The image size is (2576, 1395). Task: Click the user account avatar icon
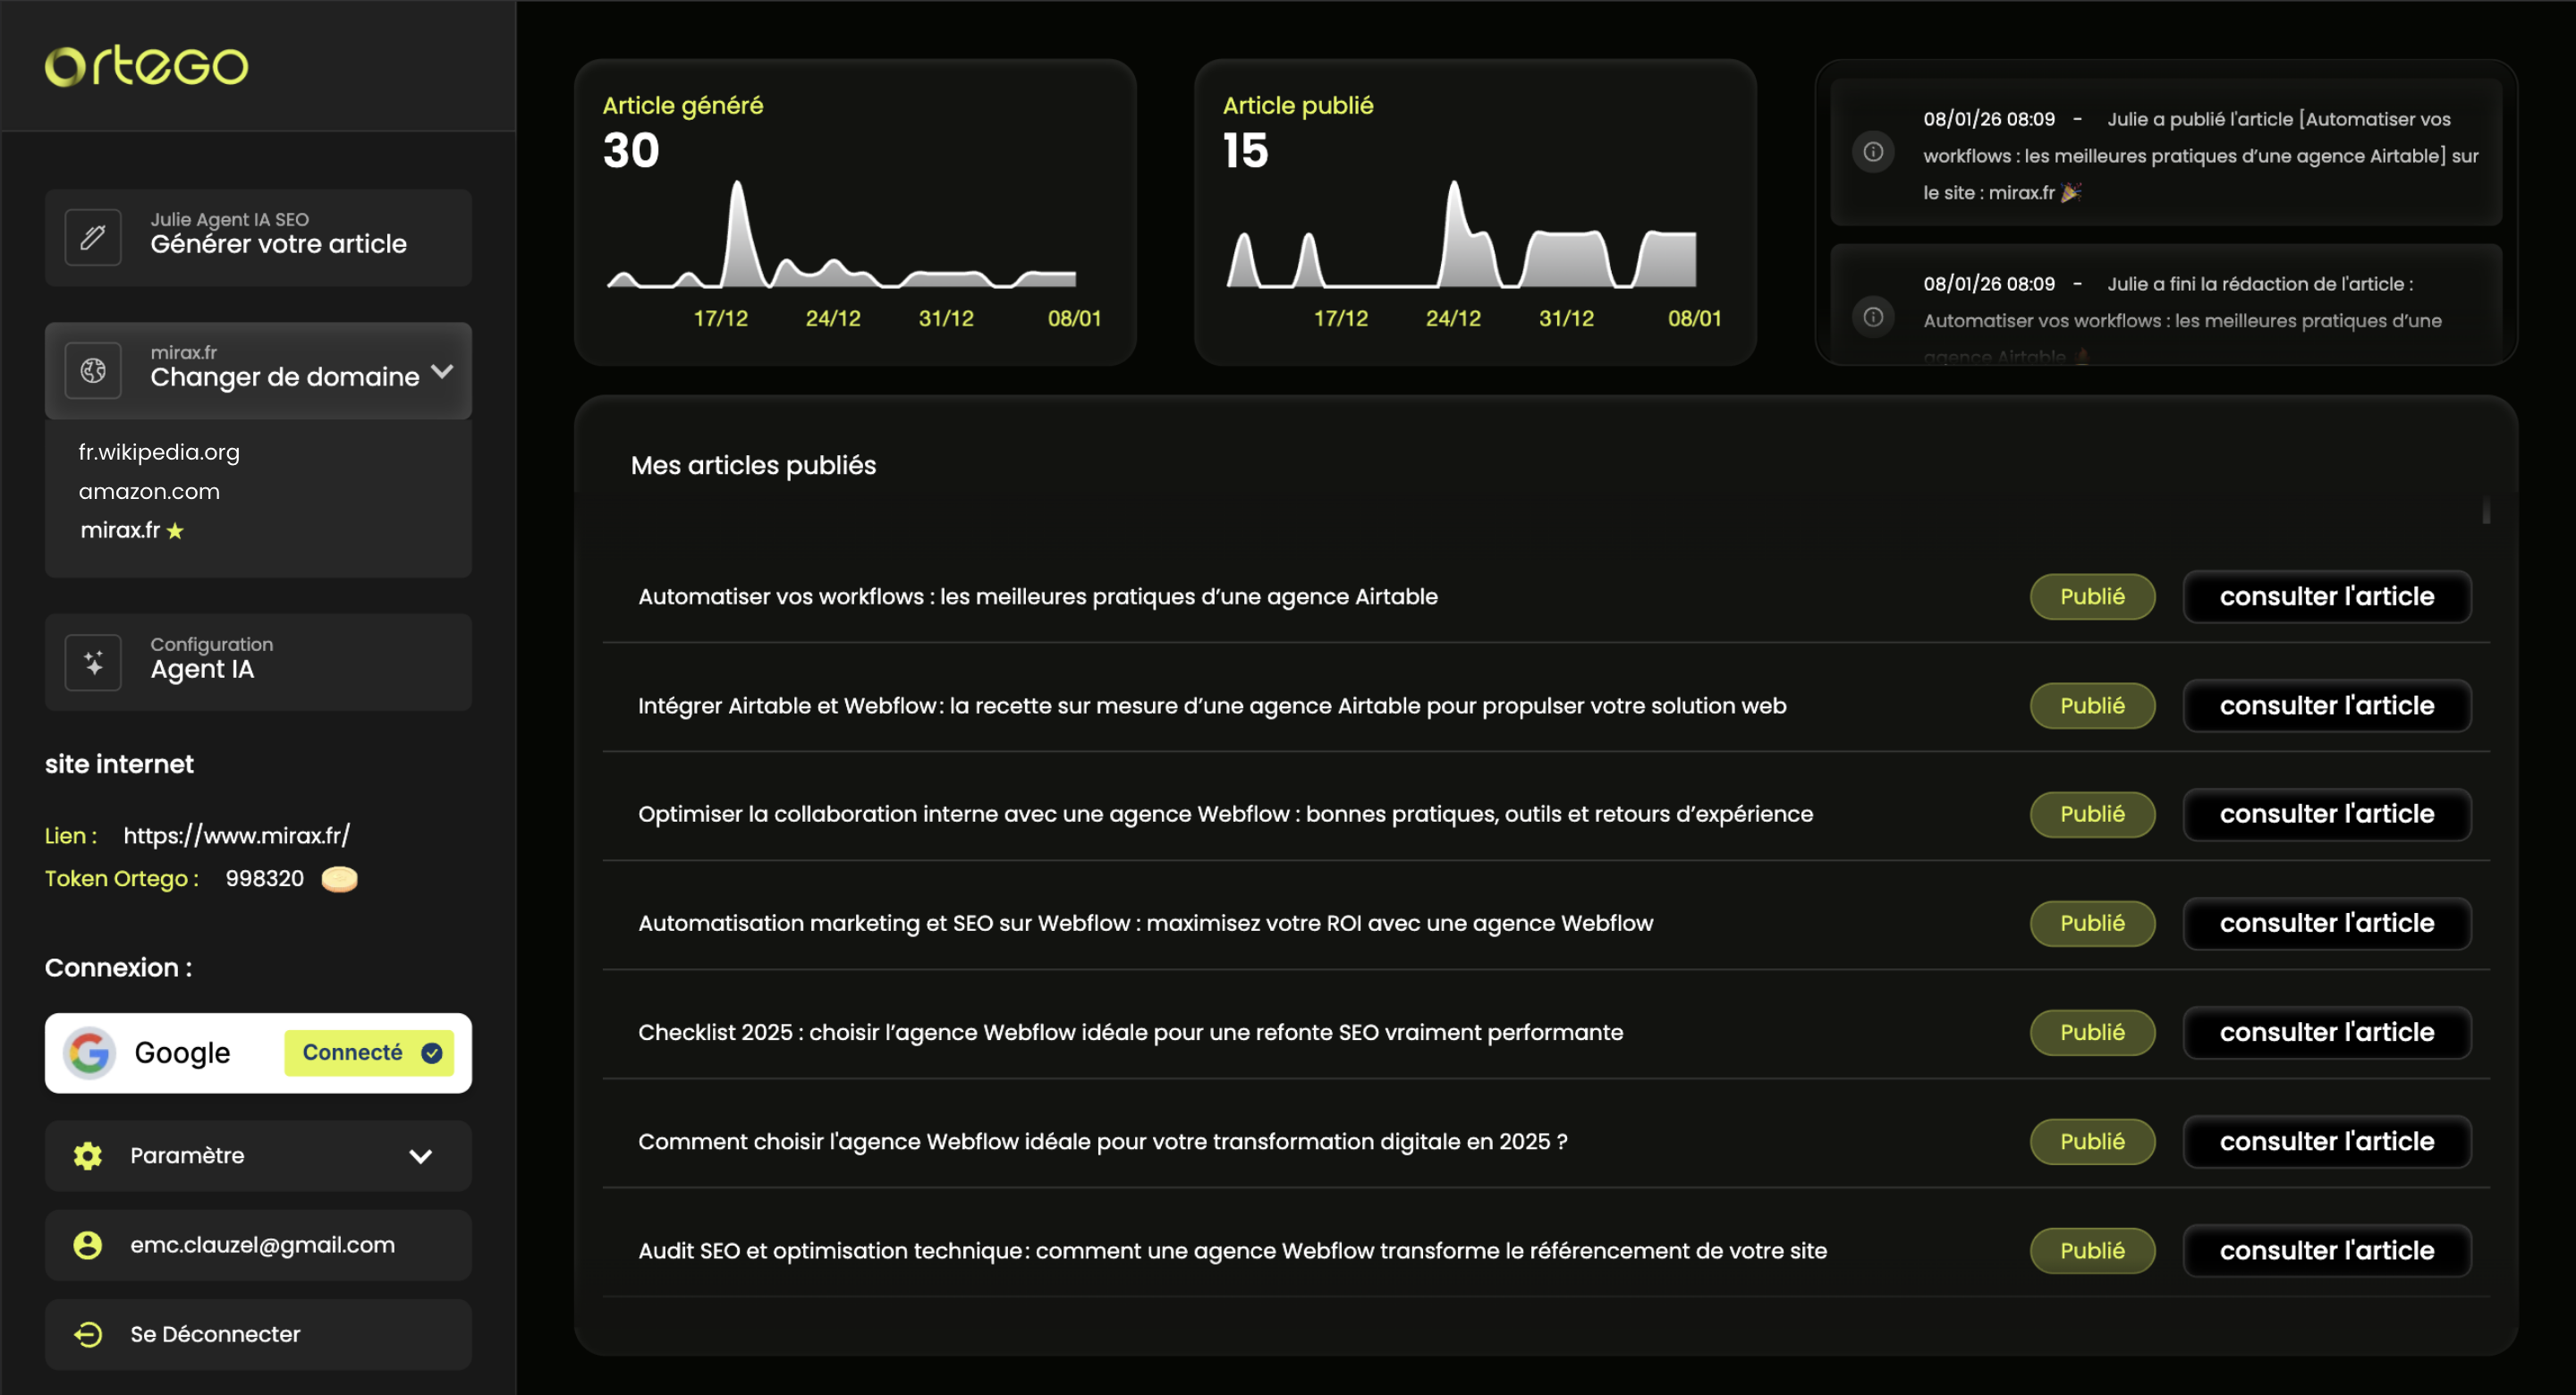88,1245
